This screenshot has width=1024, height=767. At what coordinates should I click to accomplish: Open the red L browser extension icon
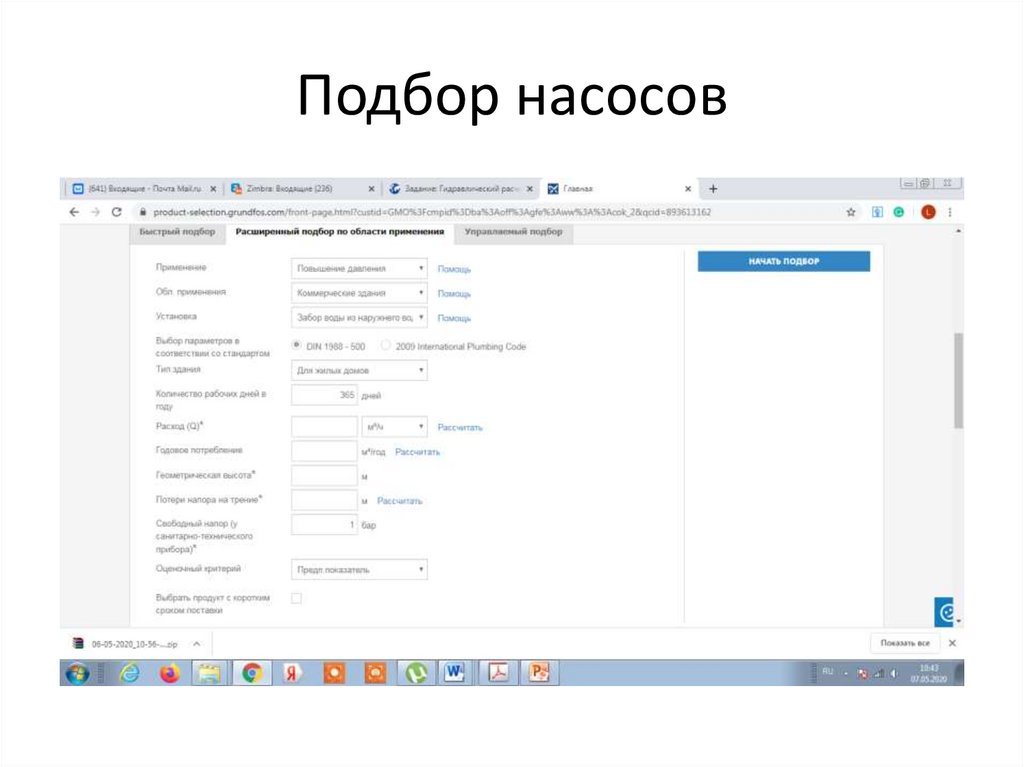[928, 212]
